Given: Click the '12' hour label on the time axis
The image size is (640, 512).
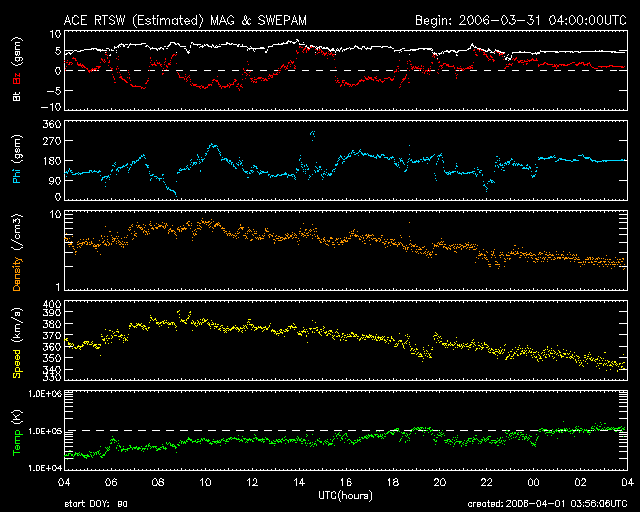Looking at the screenshot, I should [252, 483].
